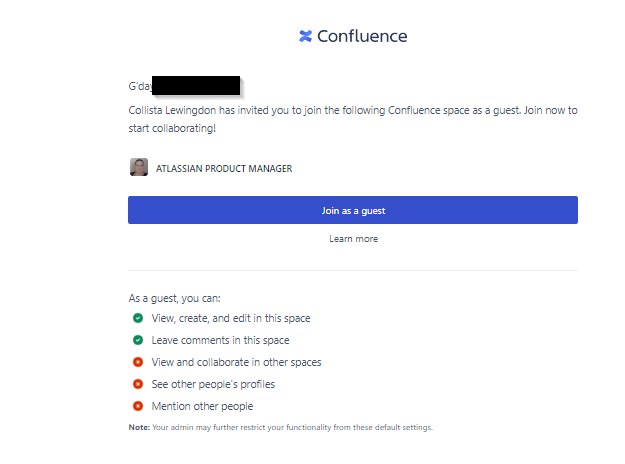Click green check beside Leave comments
Image resolution: width=625 pixels, height=464 pixels.
coord(138,340)
